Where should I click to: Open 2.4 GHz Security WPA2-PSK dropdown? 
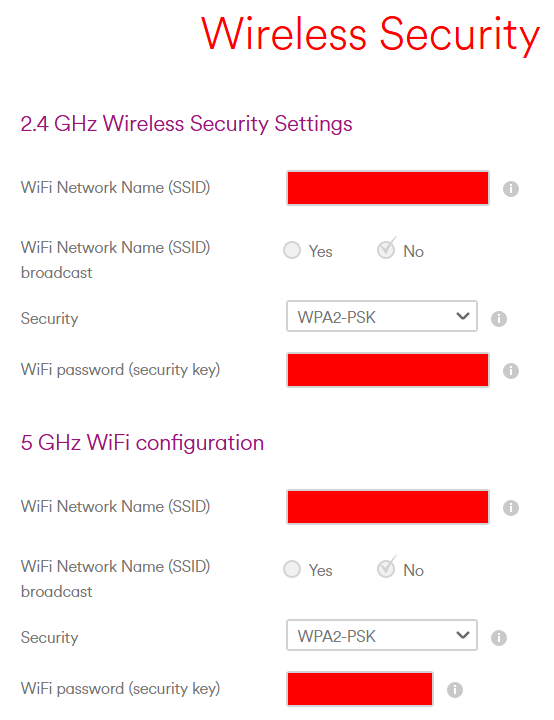[x=382, y=316]
